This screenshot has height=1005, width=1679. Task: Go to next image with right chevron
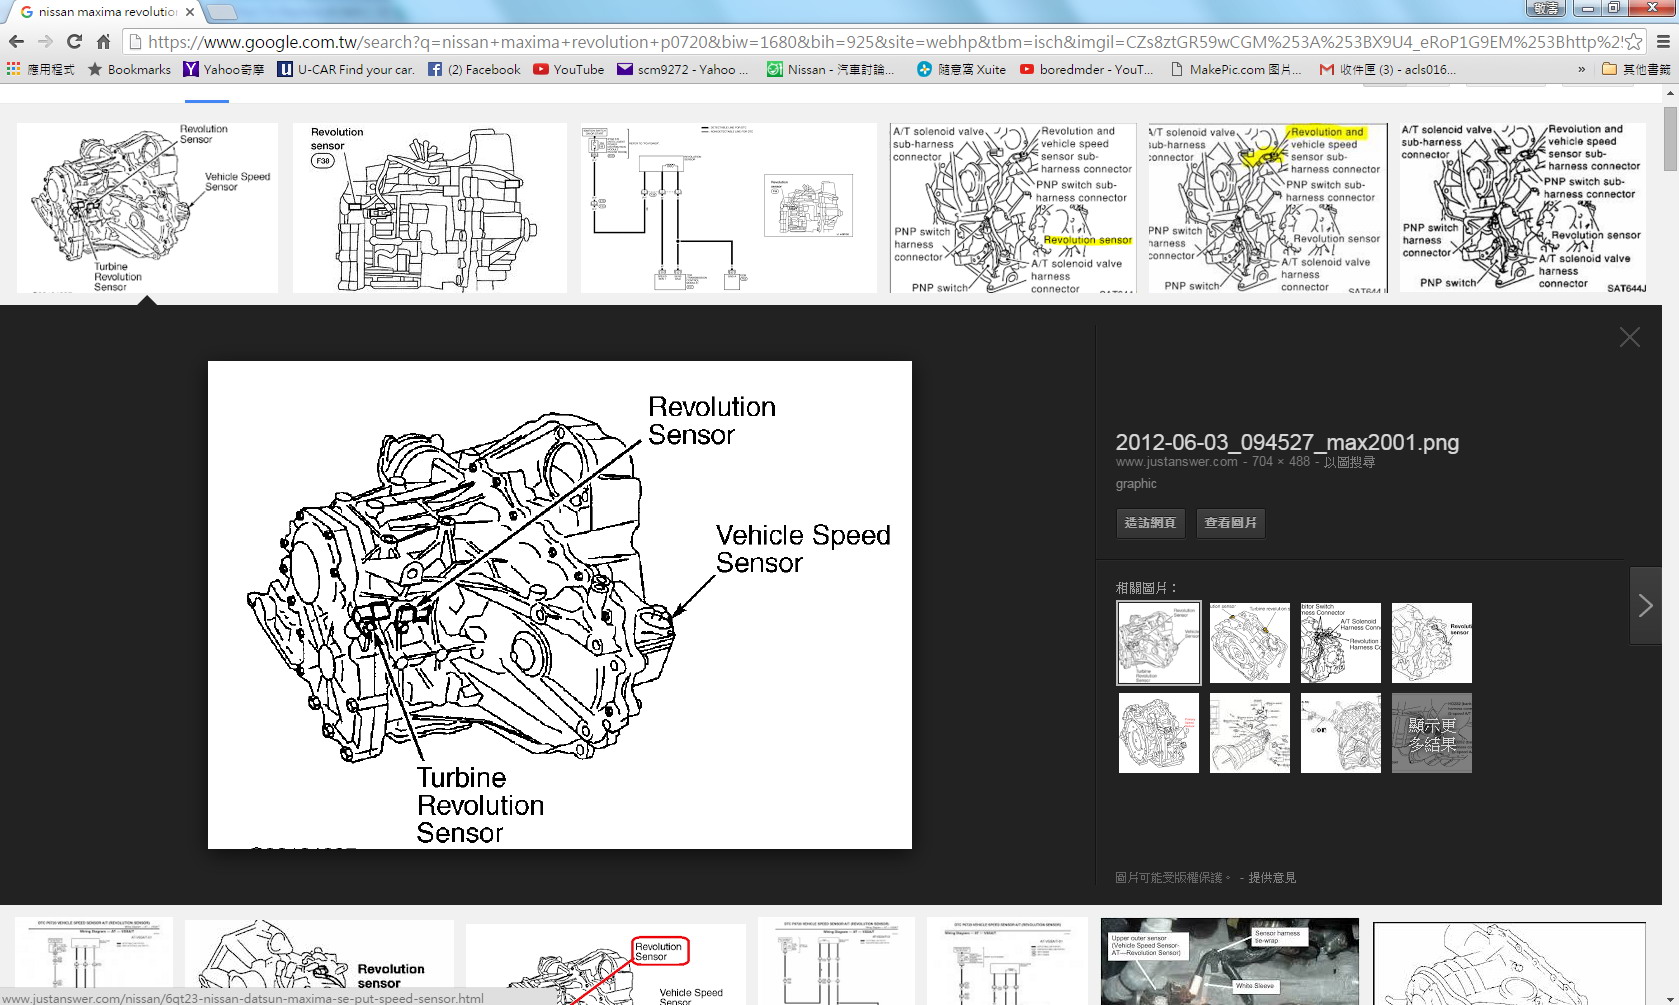1645,605
